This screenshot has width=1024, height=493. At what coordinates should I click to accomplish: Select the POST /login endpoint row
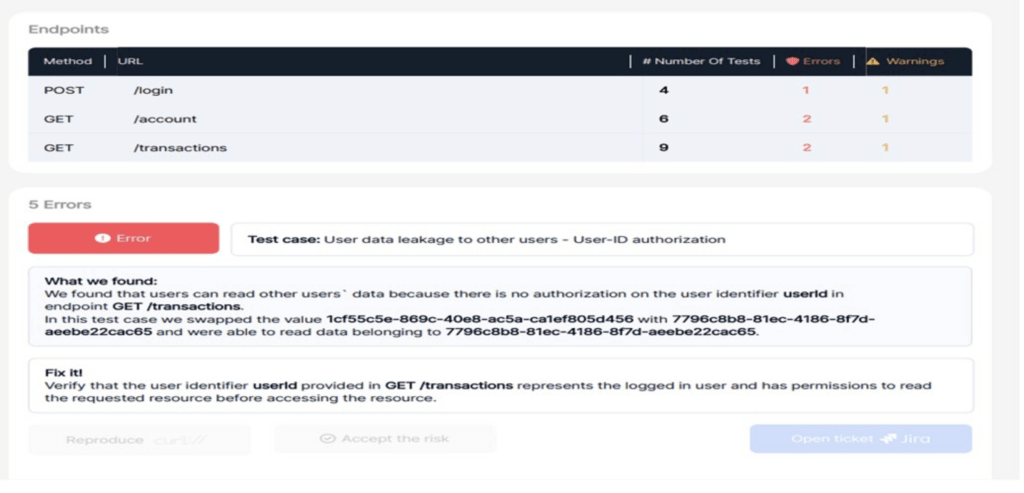pyautogui.click(x=300, y=91)
